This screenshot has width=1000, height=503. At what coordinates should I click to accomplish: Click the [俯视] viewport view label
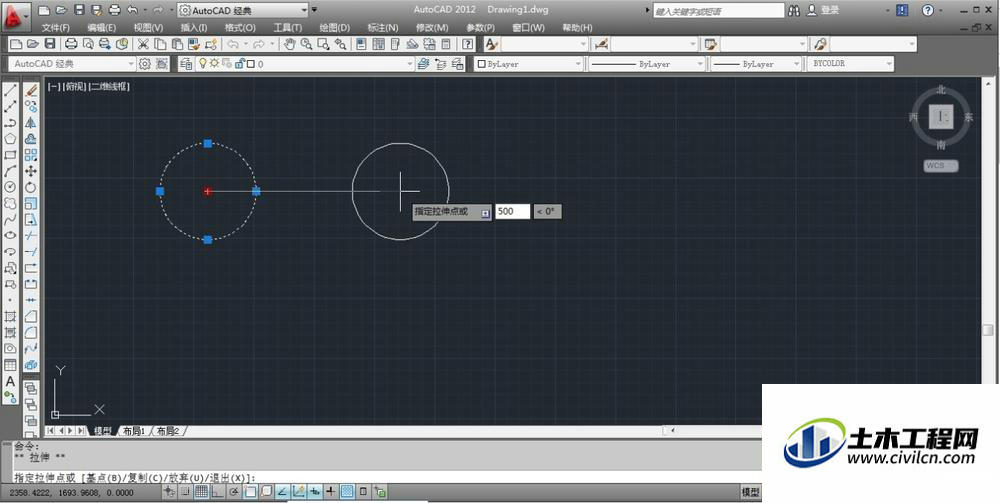tap(75, 87)
